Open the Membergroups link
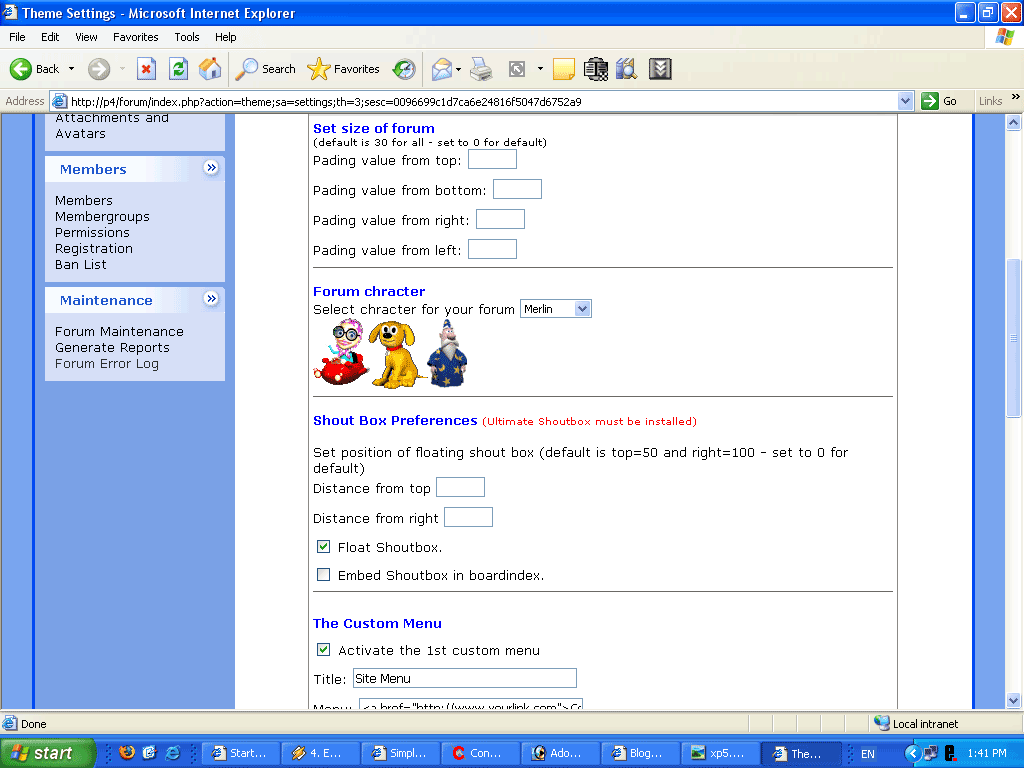This screenshot has width=1024, height=768. click(x=103, y=216)
